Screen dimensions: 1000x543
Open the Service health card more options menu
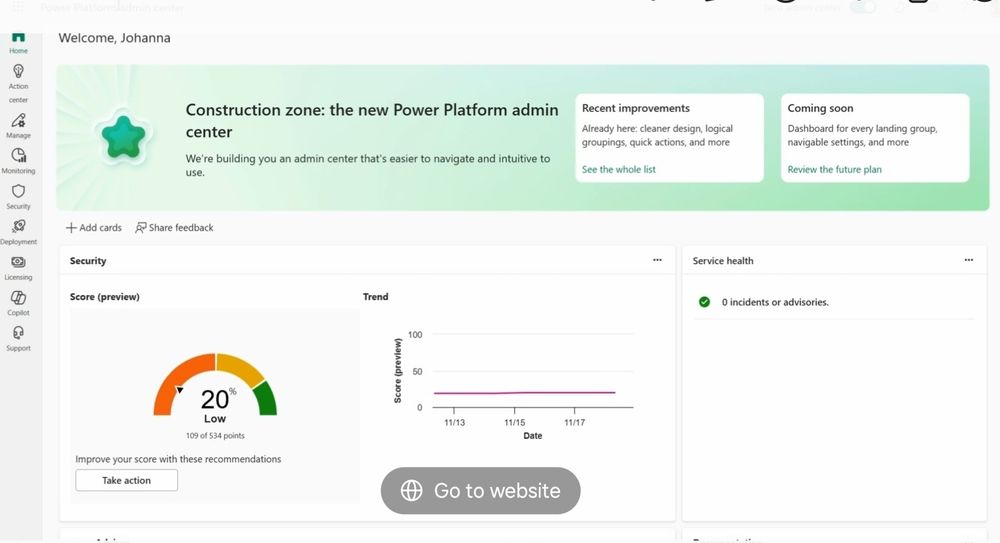968,260
